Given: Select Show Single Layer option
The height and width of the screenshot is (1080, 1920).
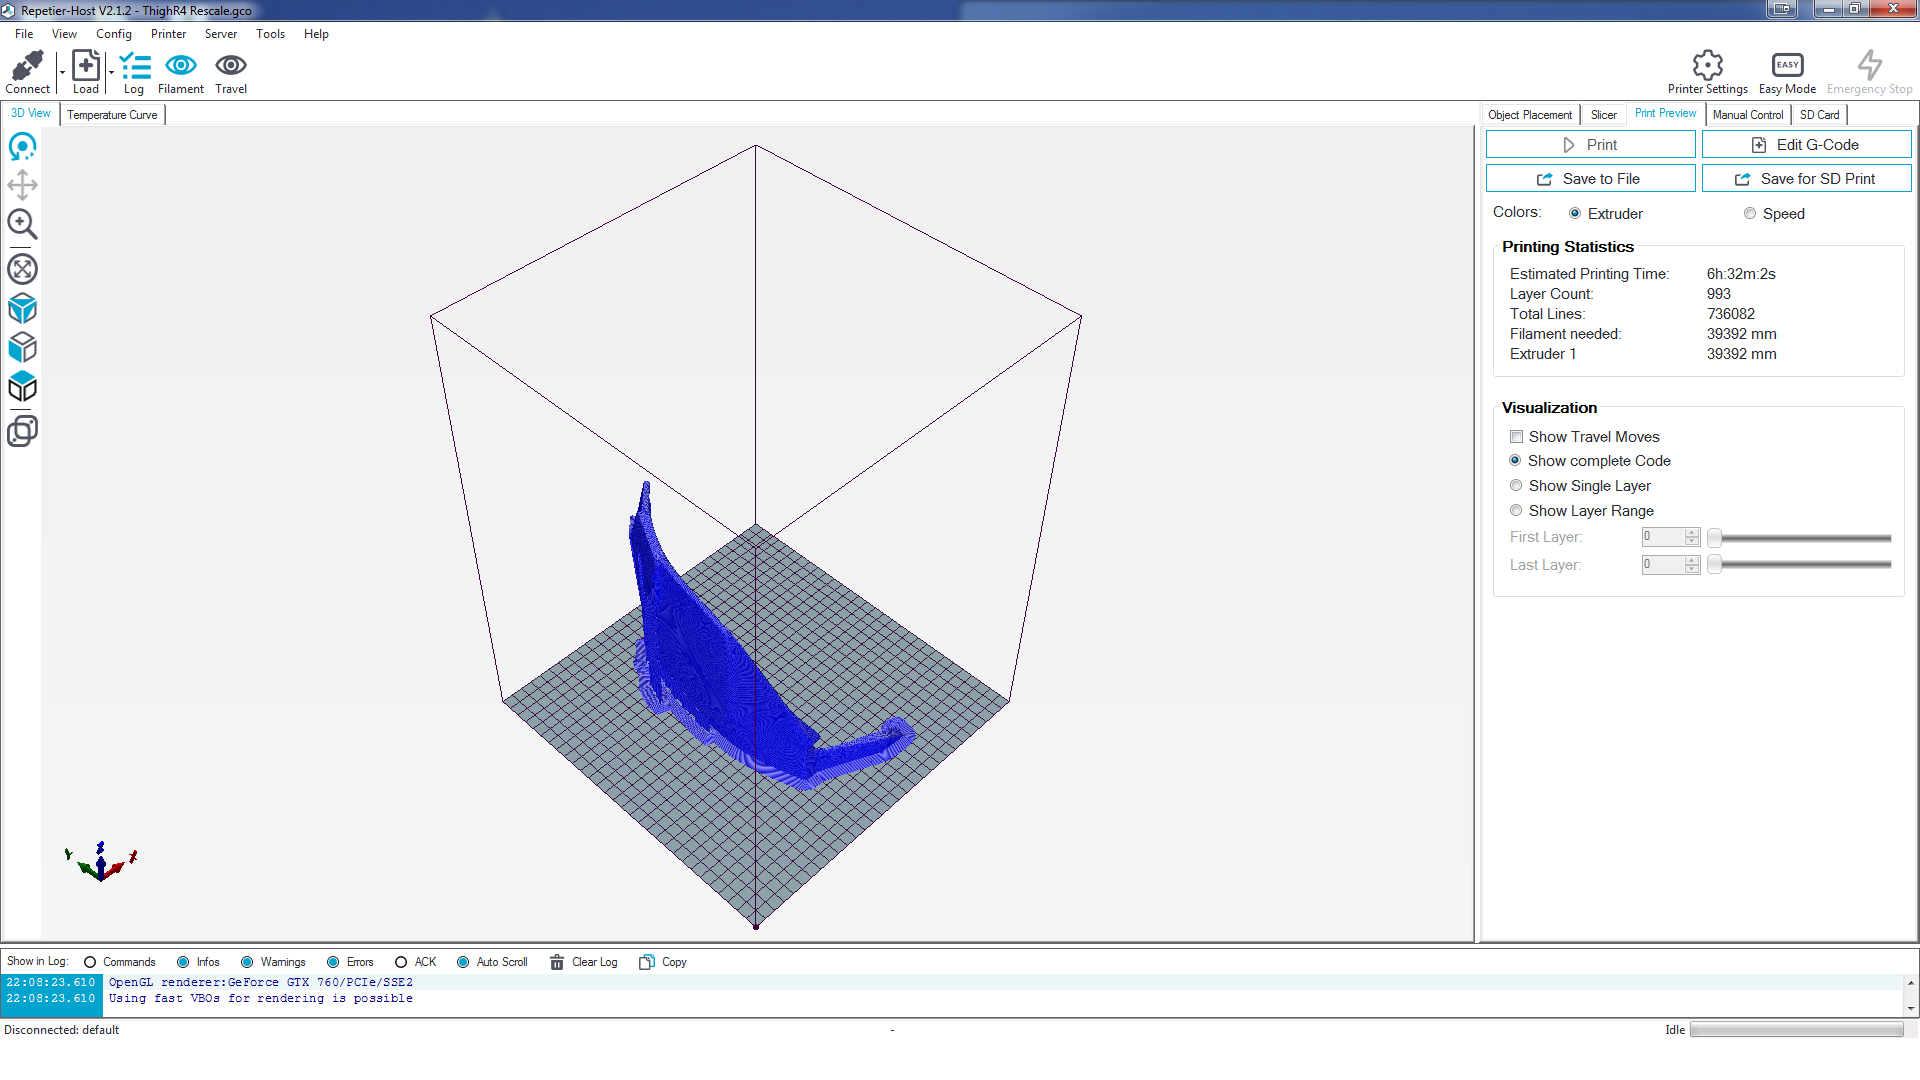Looking at the screenshot, I should 1516,486.
